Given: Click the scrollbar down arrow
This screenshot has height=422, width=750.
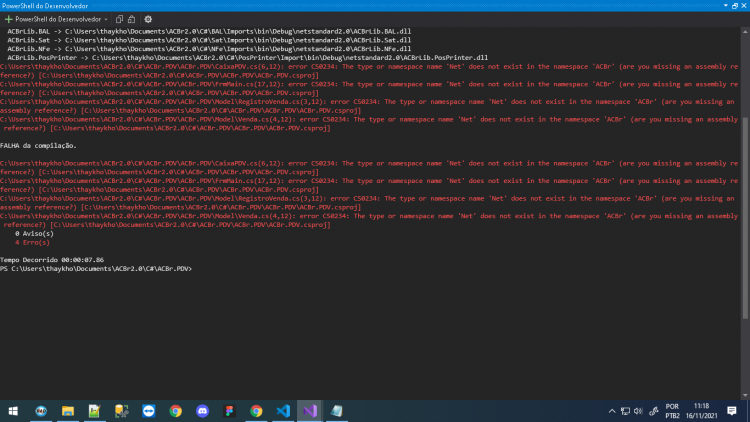Looking at the screenshot, I should (x=745, y=395).
